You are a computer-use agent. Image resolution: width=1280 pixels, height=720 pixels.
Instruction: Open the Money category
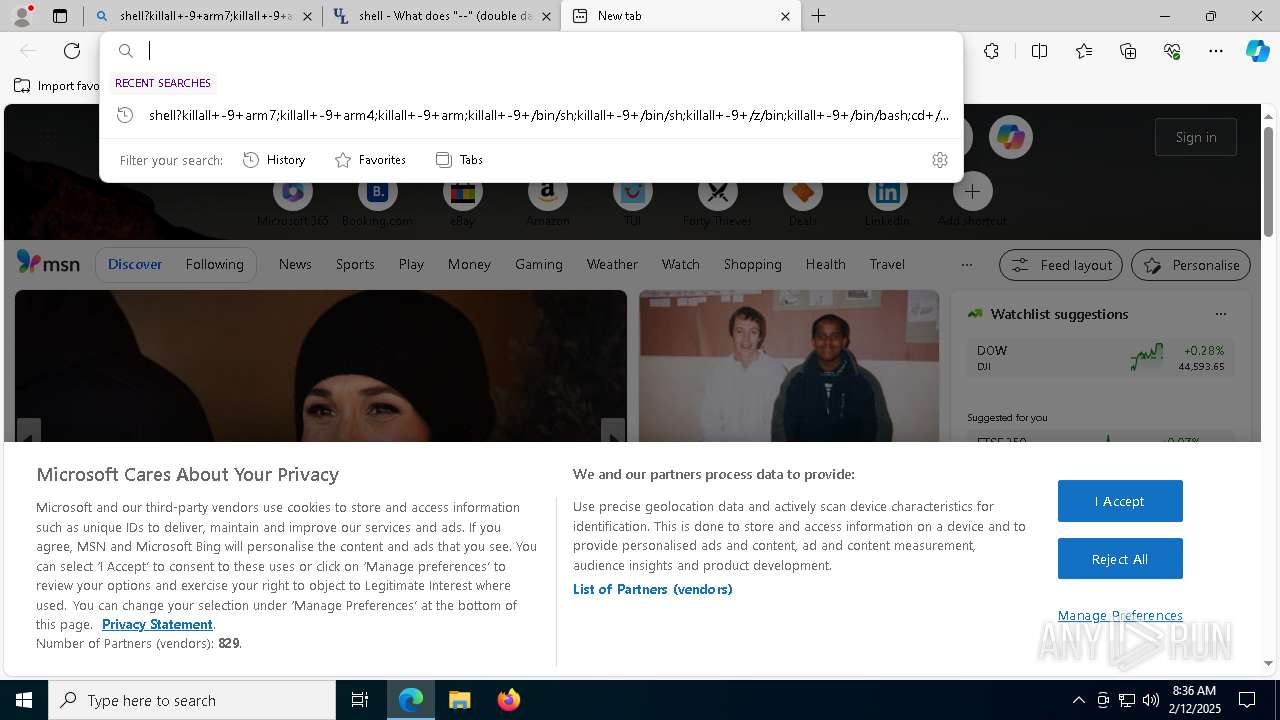click(469, 264)
